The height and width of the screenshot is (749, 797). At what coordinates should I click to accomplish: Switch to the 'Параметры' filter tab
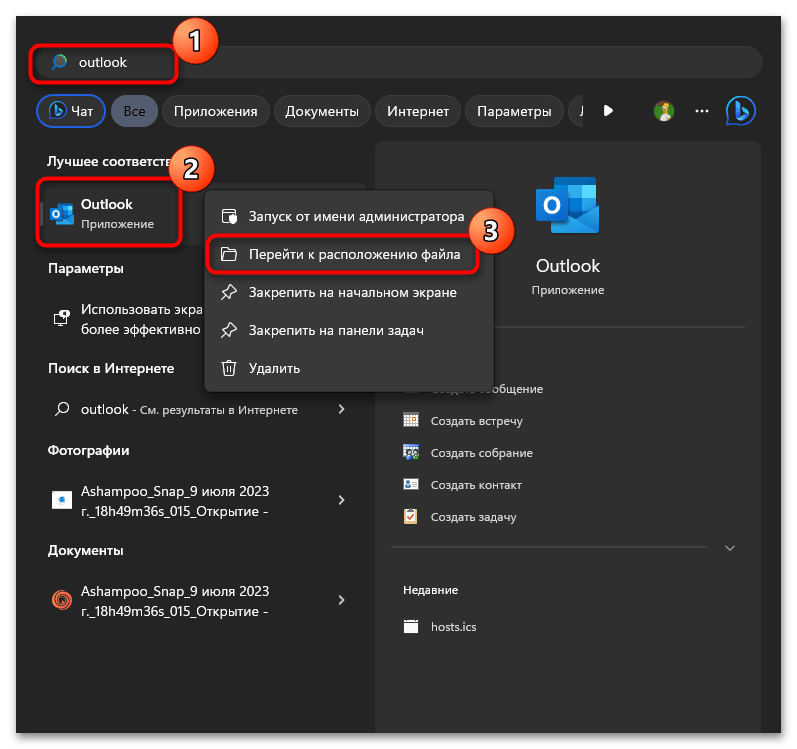tap(514, 111)
